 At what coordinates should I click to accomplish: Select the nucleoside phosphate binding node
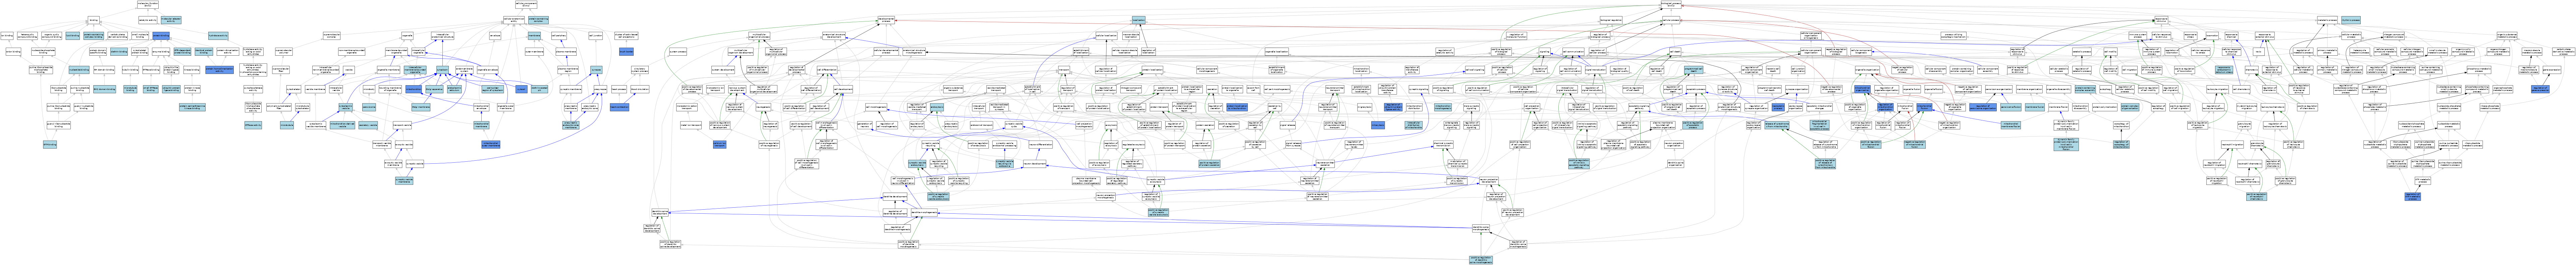43,52
